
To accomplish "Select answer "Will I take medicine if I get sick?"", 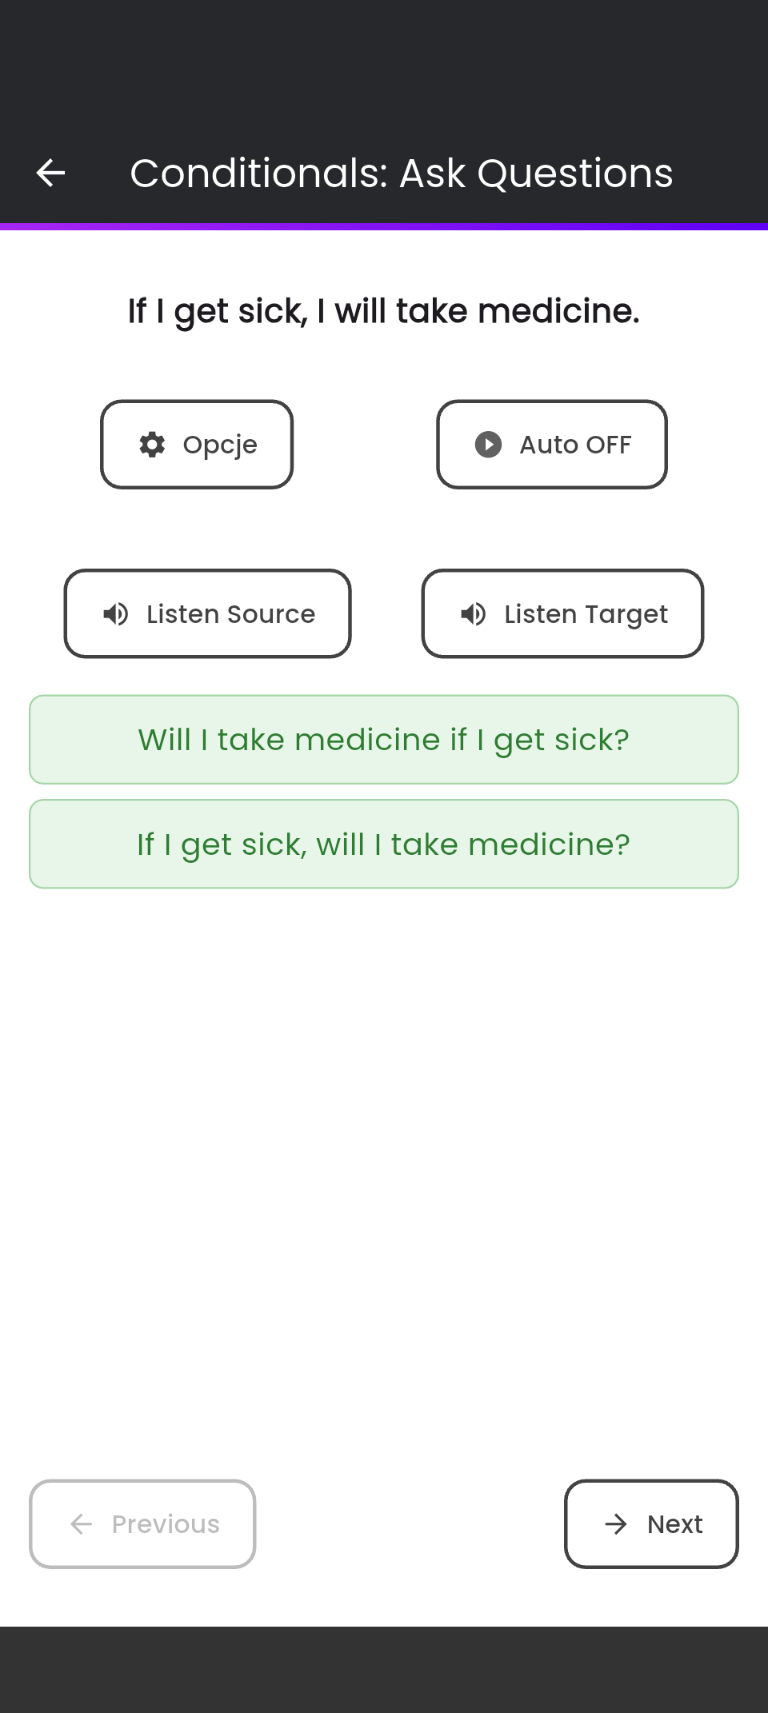I will 384,740.
